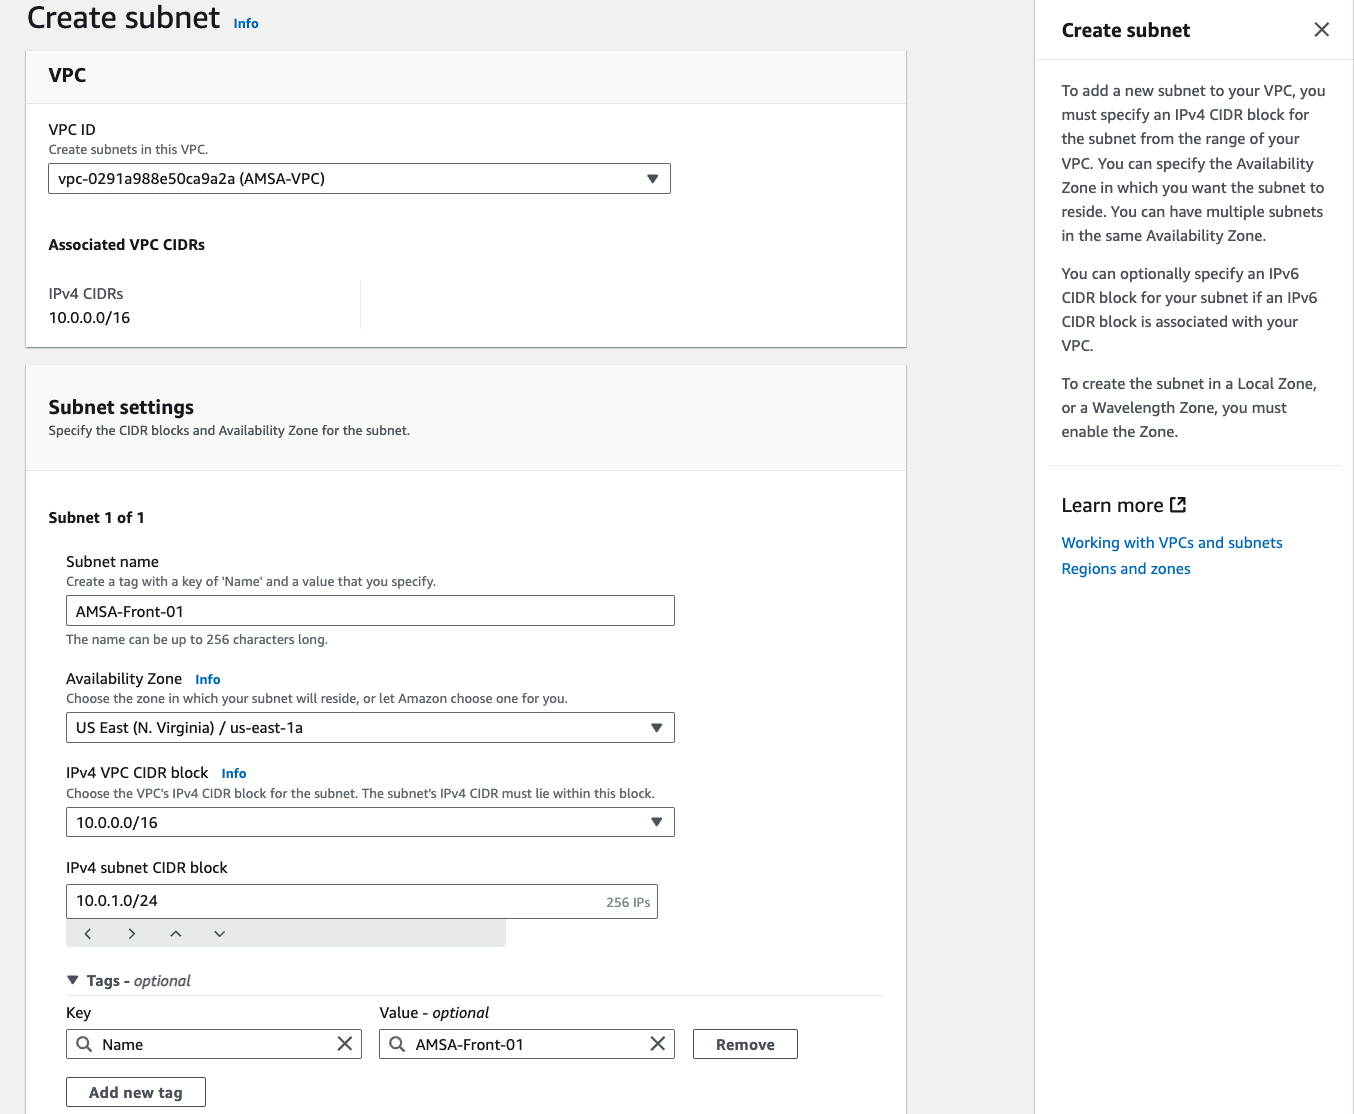Click the tag Key field containing Name
The image size is (1354, 1114).
tap(214, 1044)
